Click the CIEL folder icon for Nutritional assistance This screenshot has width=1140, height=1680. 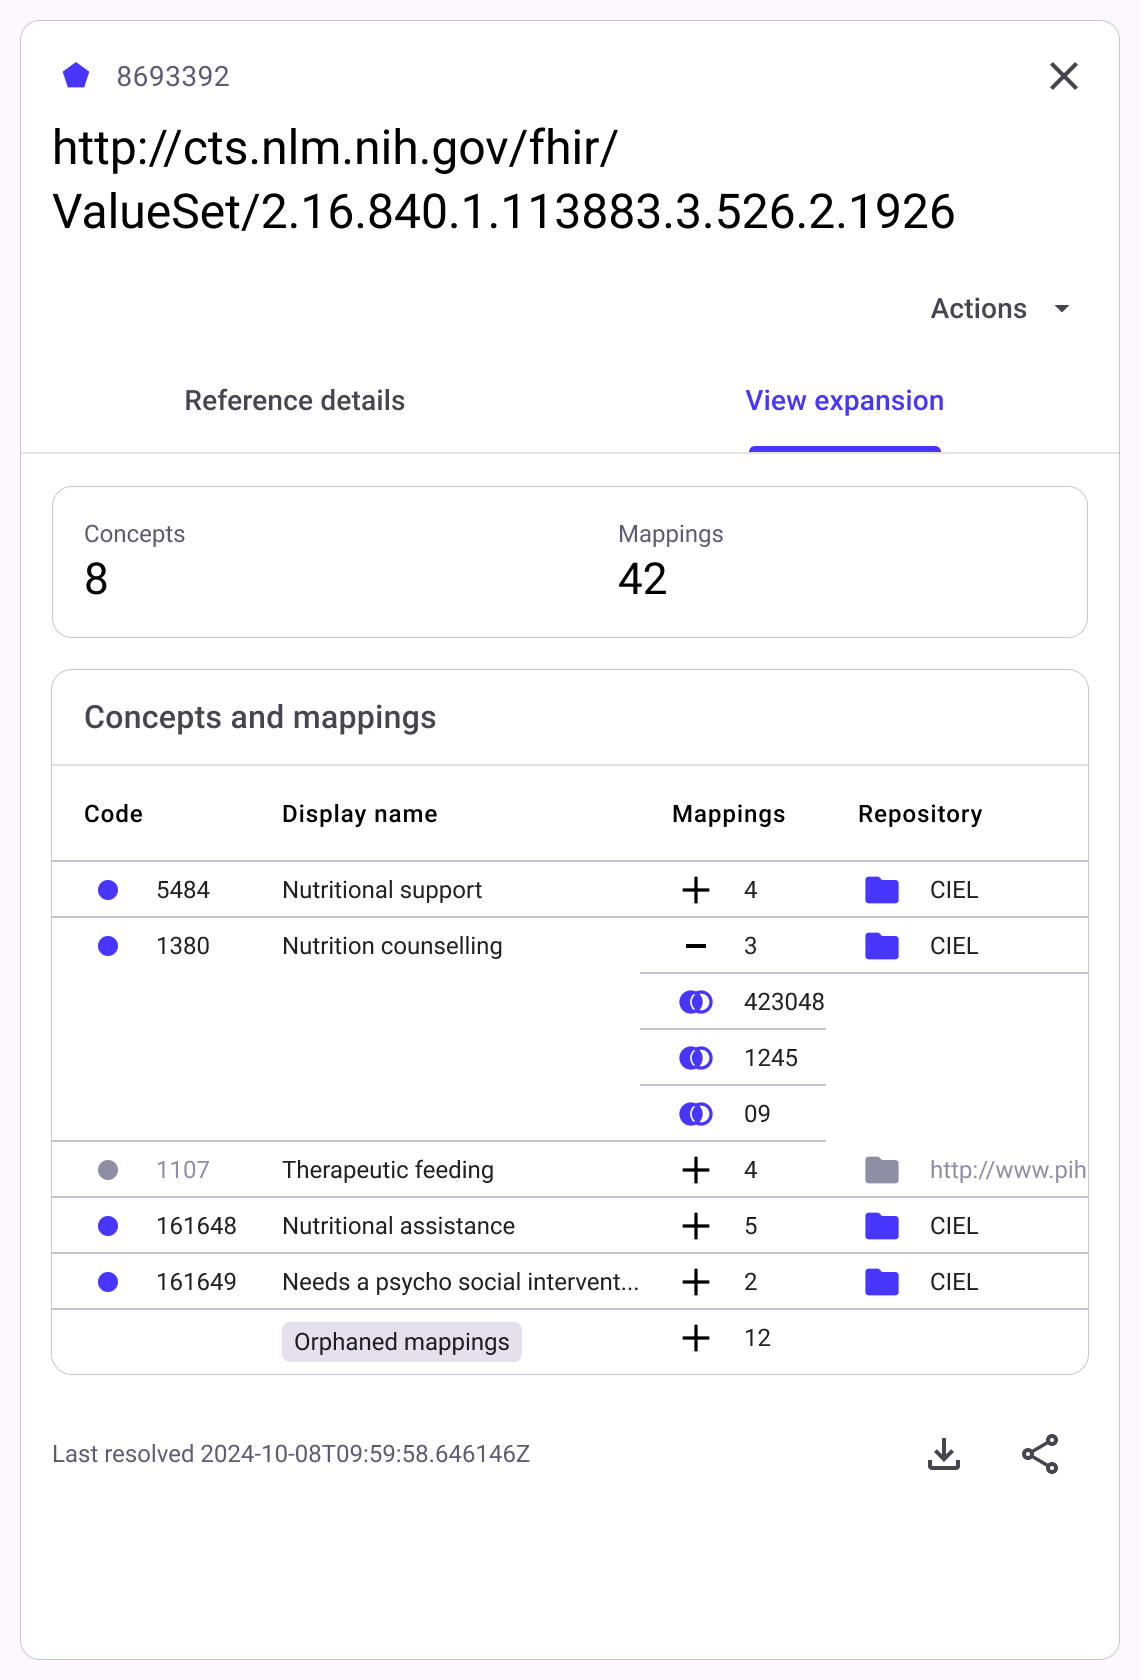pyautogui.click(x=881, y=1226)
